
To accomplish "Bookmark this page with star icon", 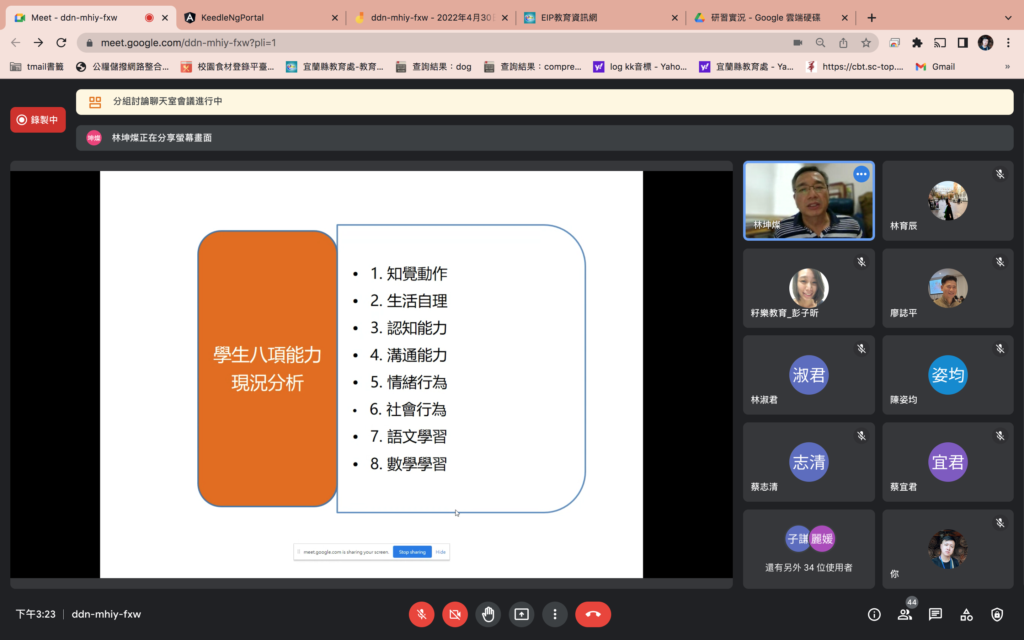I will [x=866, y=42].
